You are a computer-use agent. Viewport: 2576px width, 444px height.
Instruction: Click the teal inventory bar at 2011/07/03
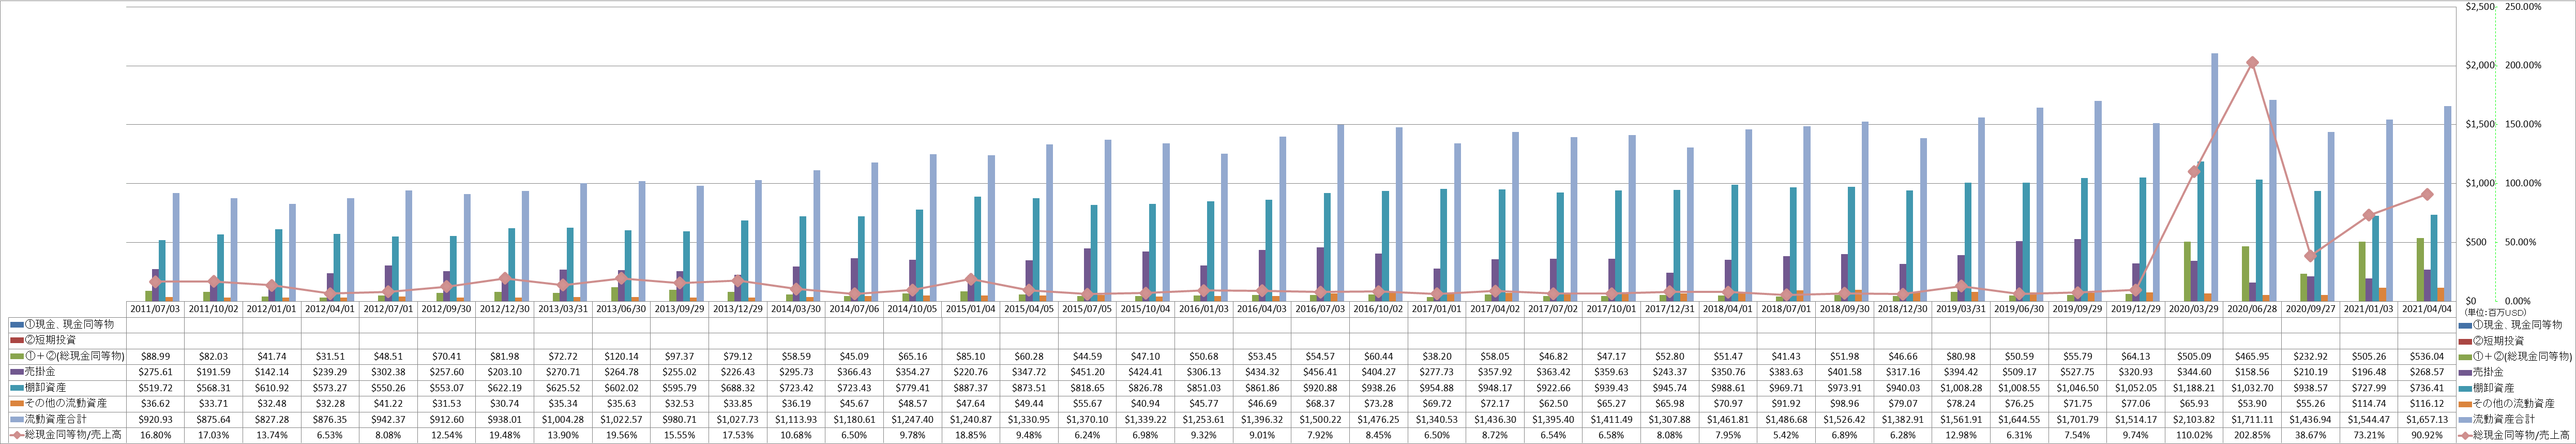coord(162,270)
